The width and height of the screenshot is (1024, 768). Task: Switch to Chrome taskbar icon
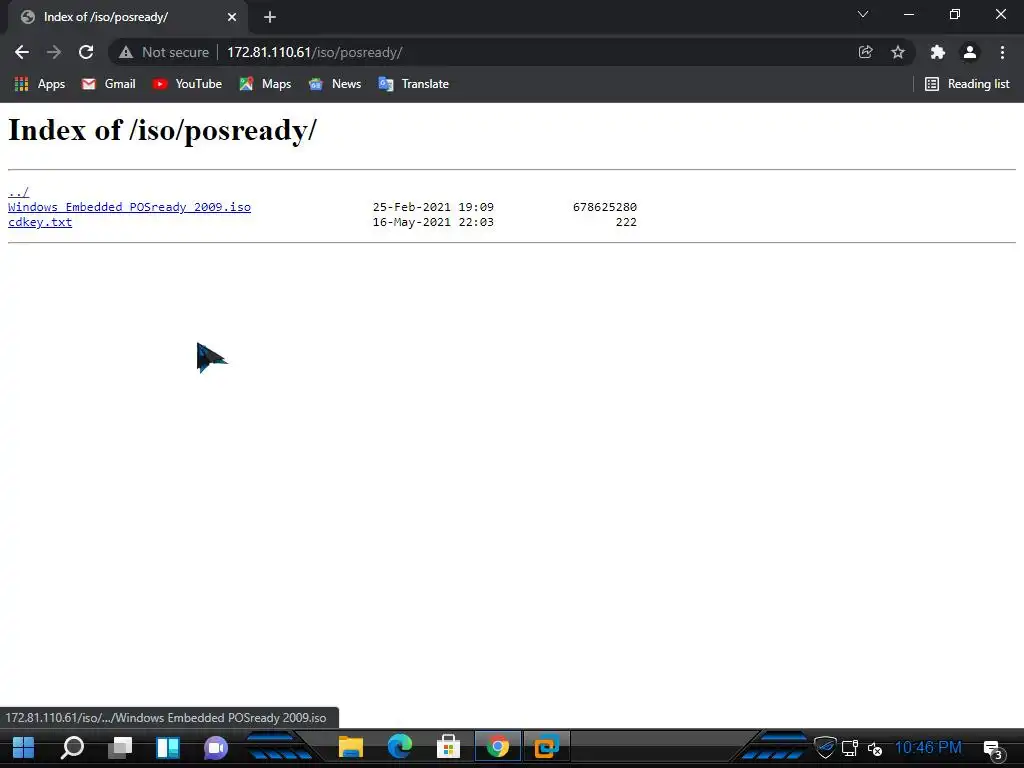pos(498,747)
